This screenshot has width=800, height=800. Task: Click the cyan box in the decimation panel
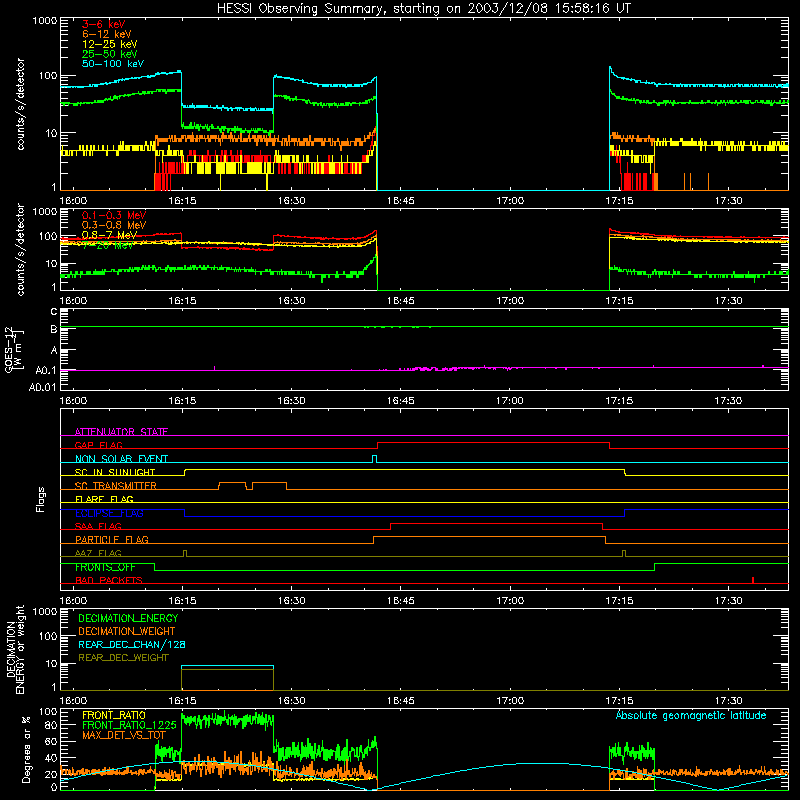pyautogui.click(x=228, y=666)
